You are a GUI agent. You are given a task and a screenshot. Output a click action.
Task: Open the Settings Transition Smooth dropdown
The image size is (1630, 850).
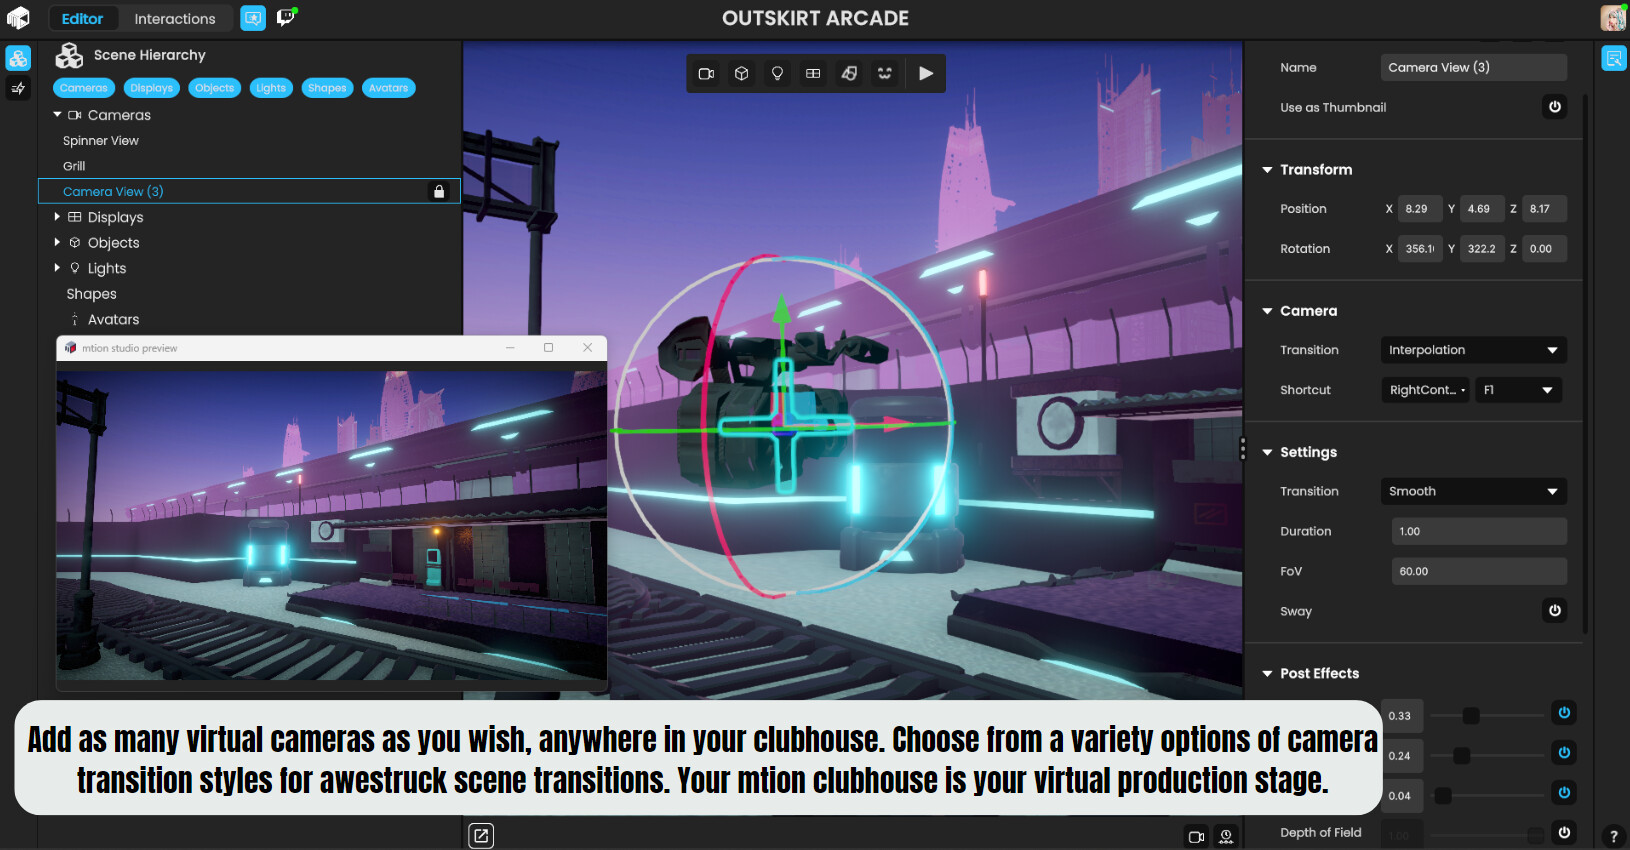point(1472,491)
